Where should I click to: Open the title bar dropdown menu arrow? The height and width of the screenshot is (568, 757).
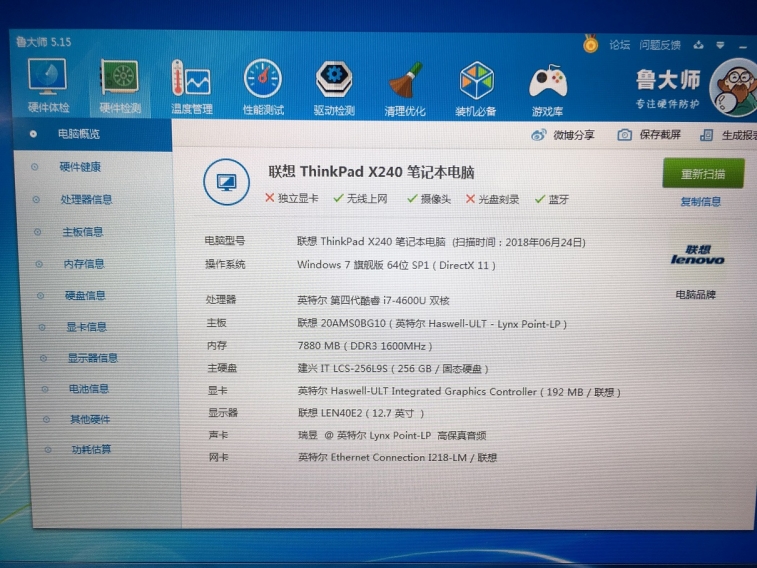[720, 45]
